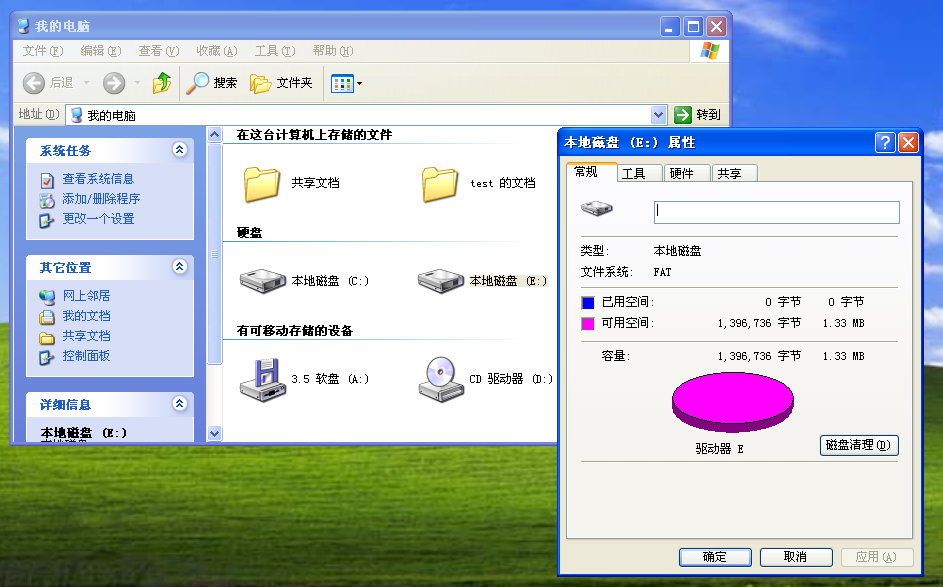Collapse the 其它位置 panel chevron
Image resolution: width=943 pixels, height=587 pixels.
tap(180, 267)
